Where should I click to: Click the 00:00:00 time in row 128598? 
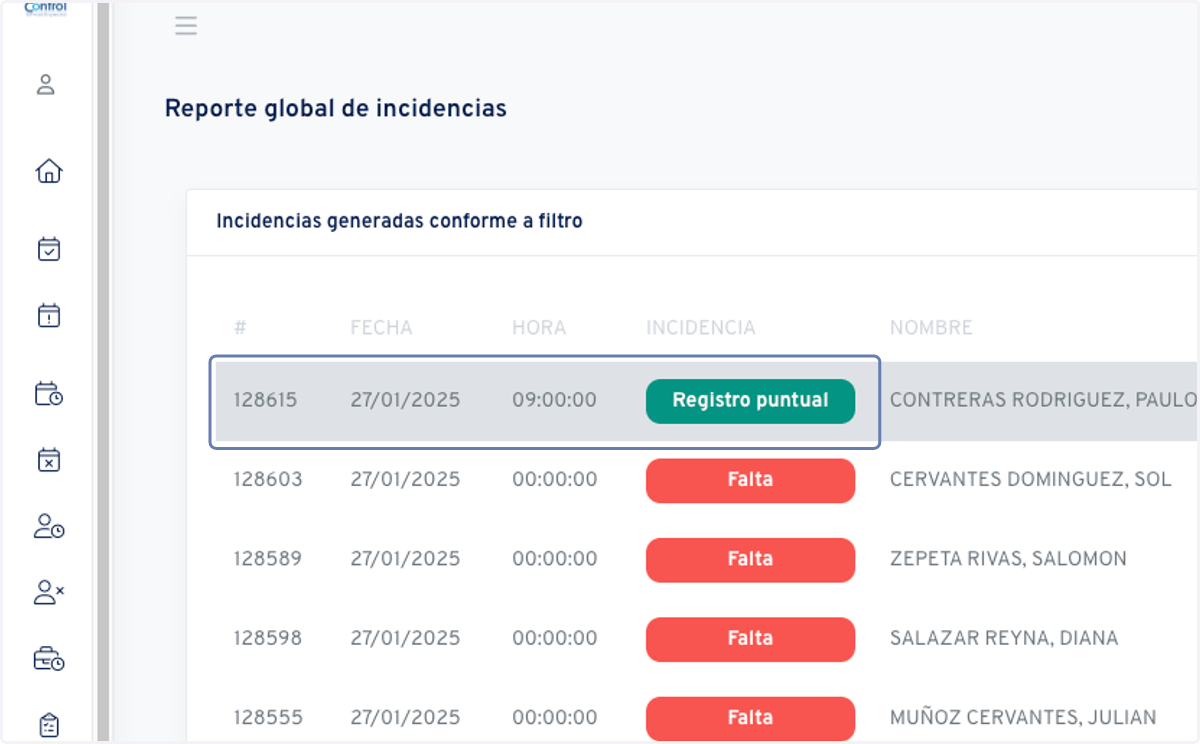pyautogui.click(x=554, y=638)
